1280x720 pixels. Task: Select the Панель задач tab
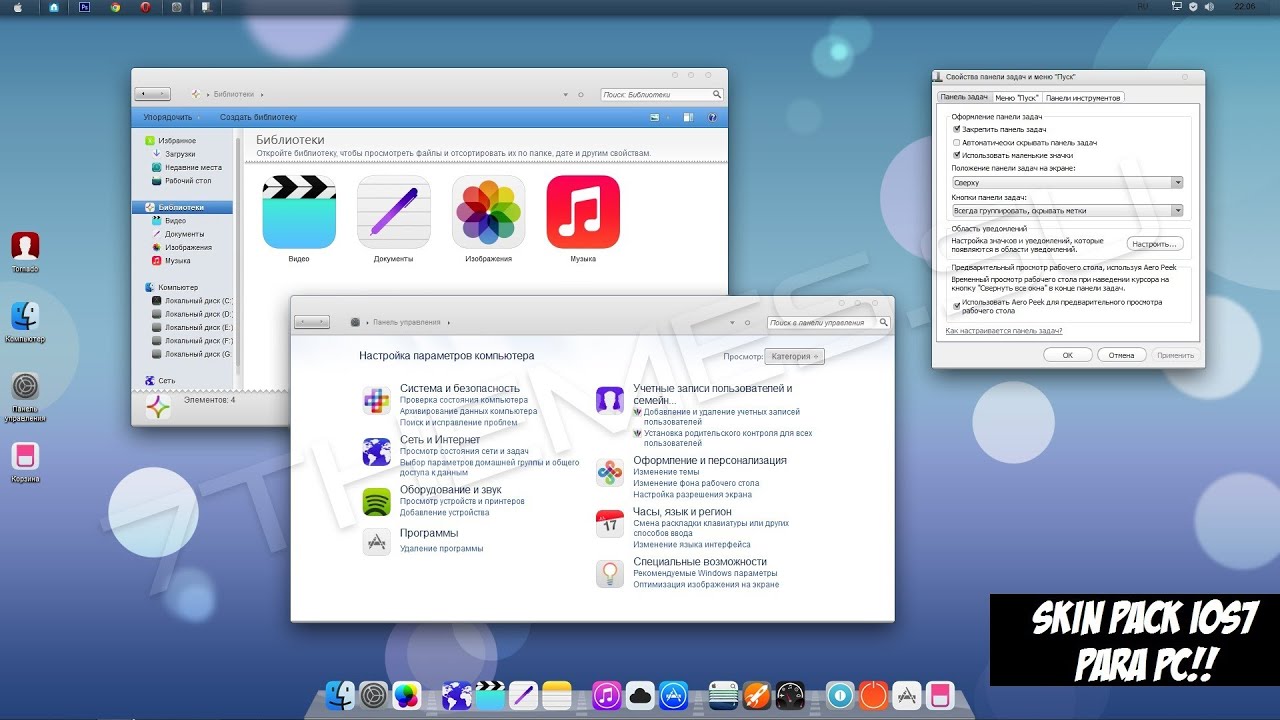(964, 97)
